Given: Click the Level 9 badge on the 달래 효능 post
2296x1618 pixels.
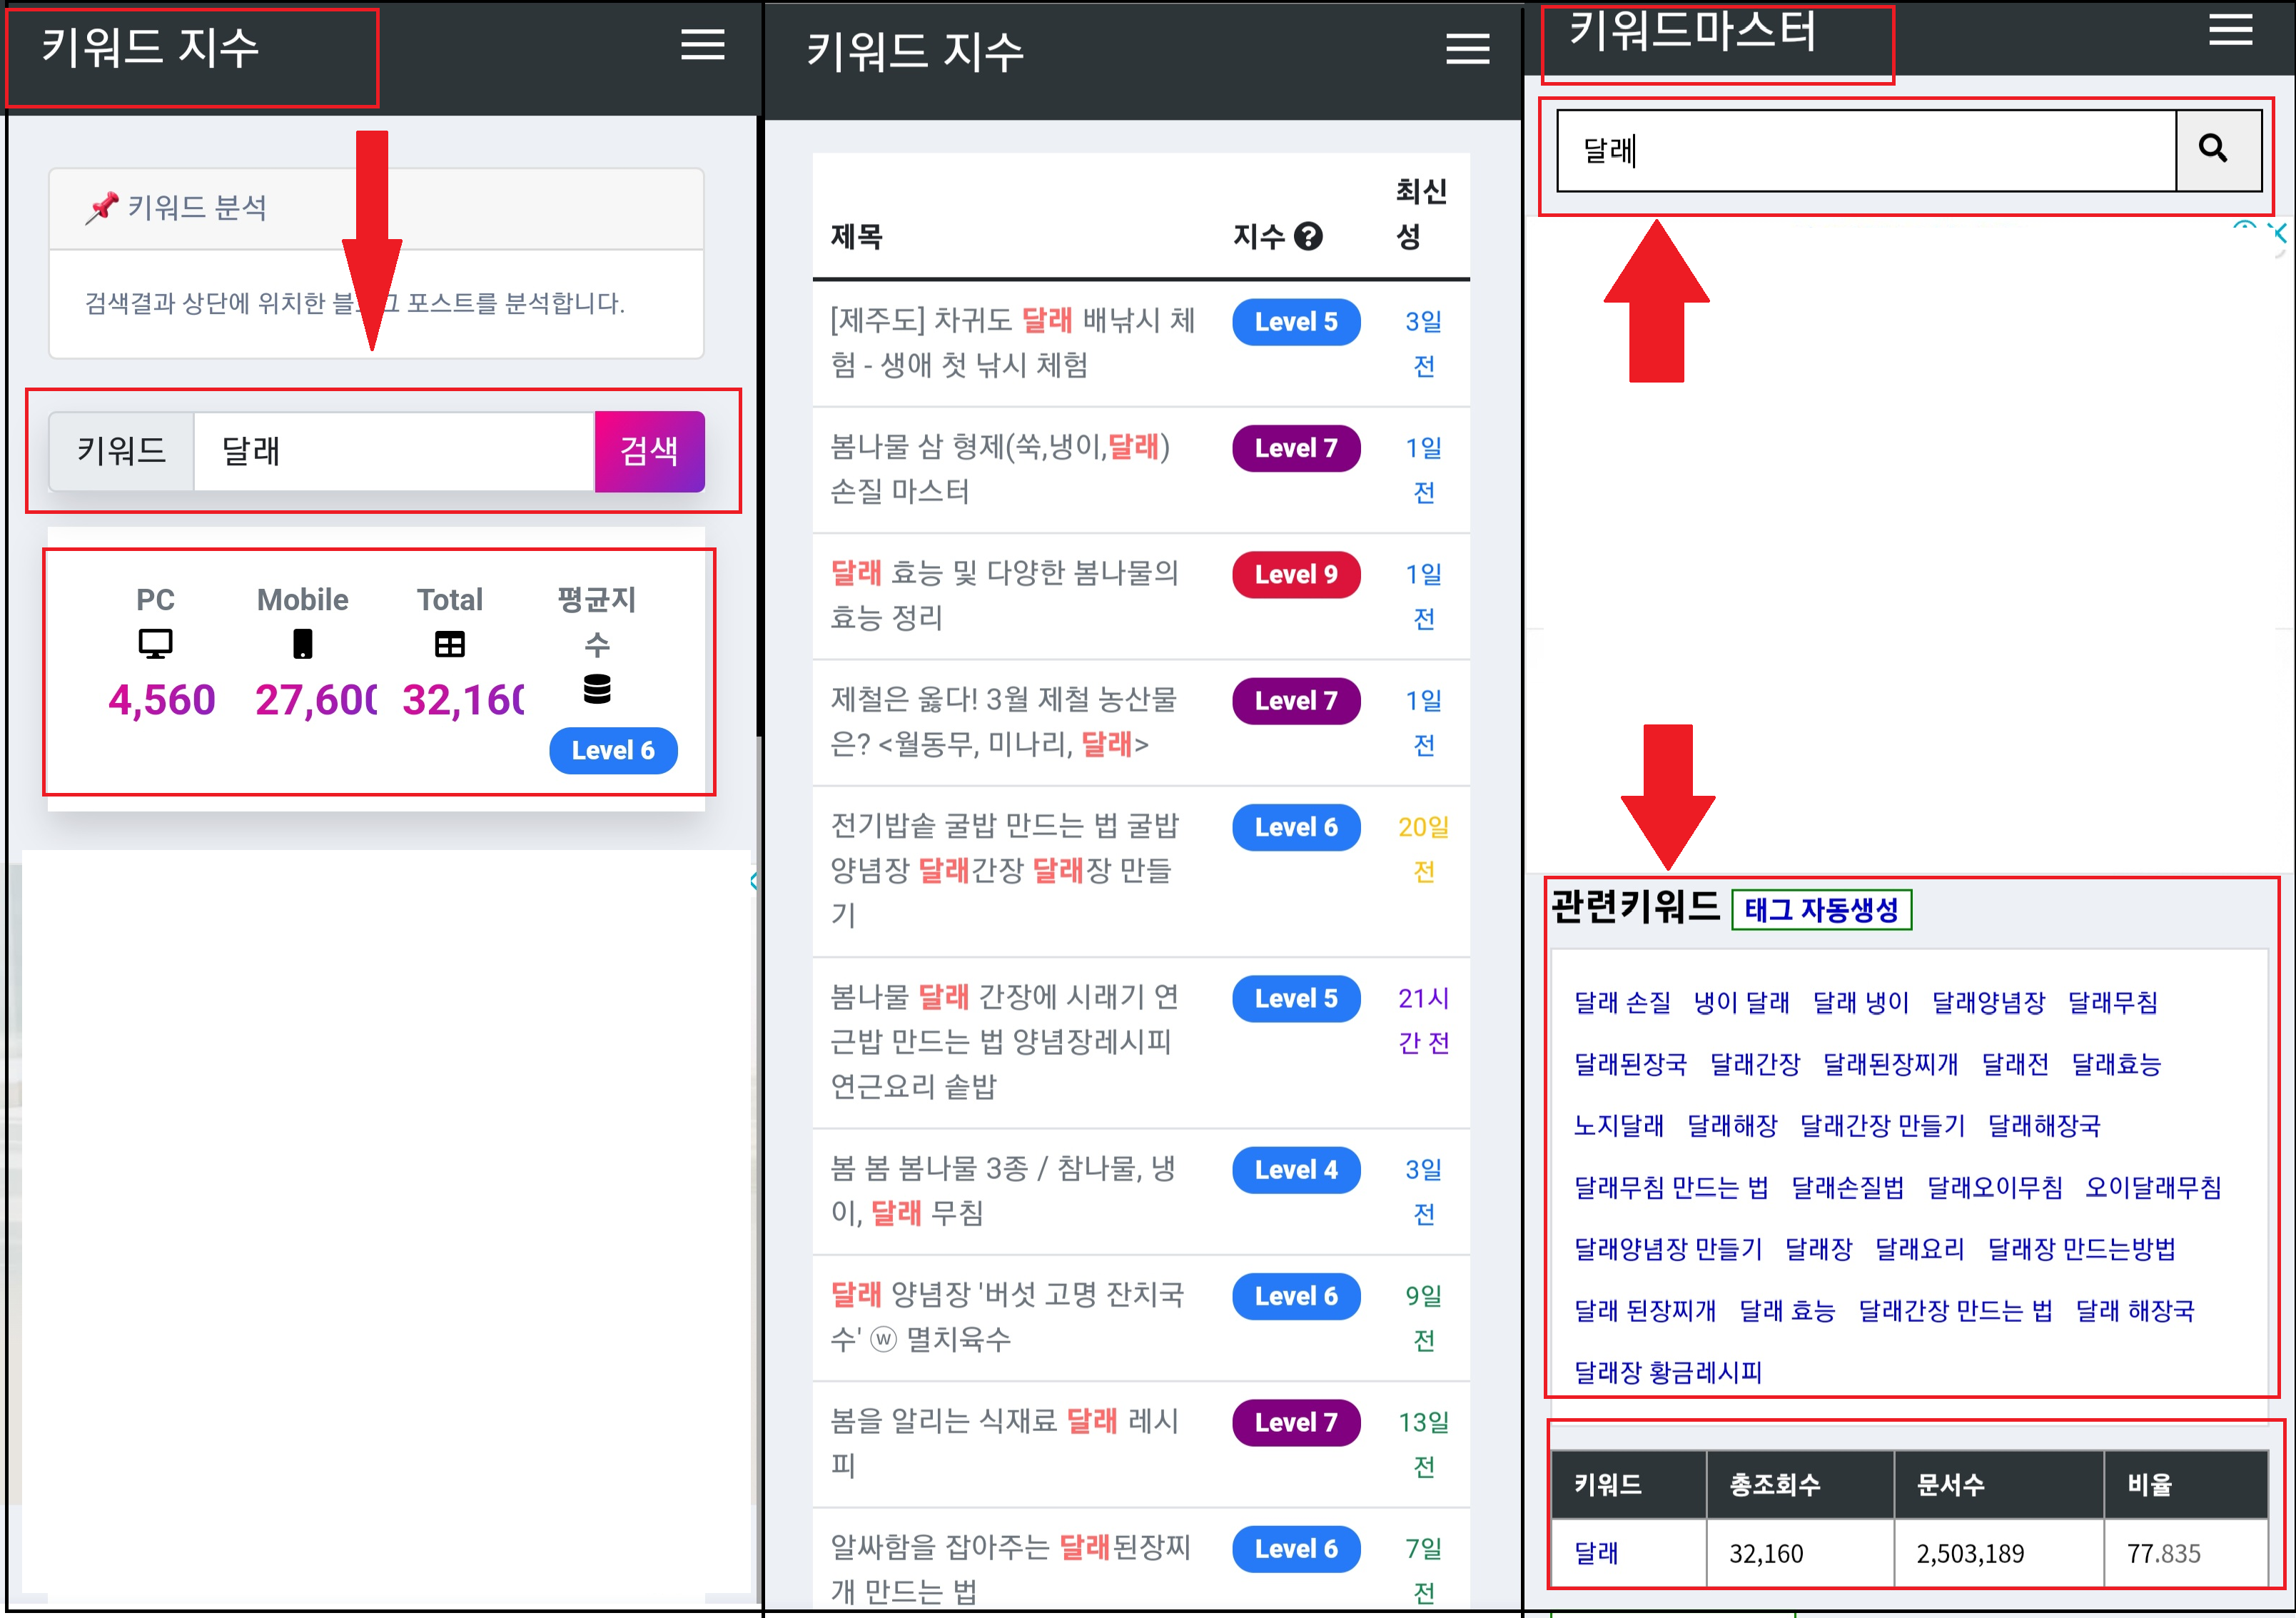Looking at the screenshot, I should [1296, 574].
